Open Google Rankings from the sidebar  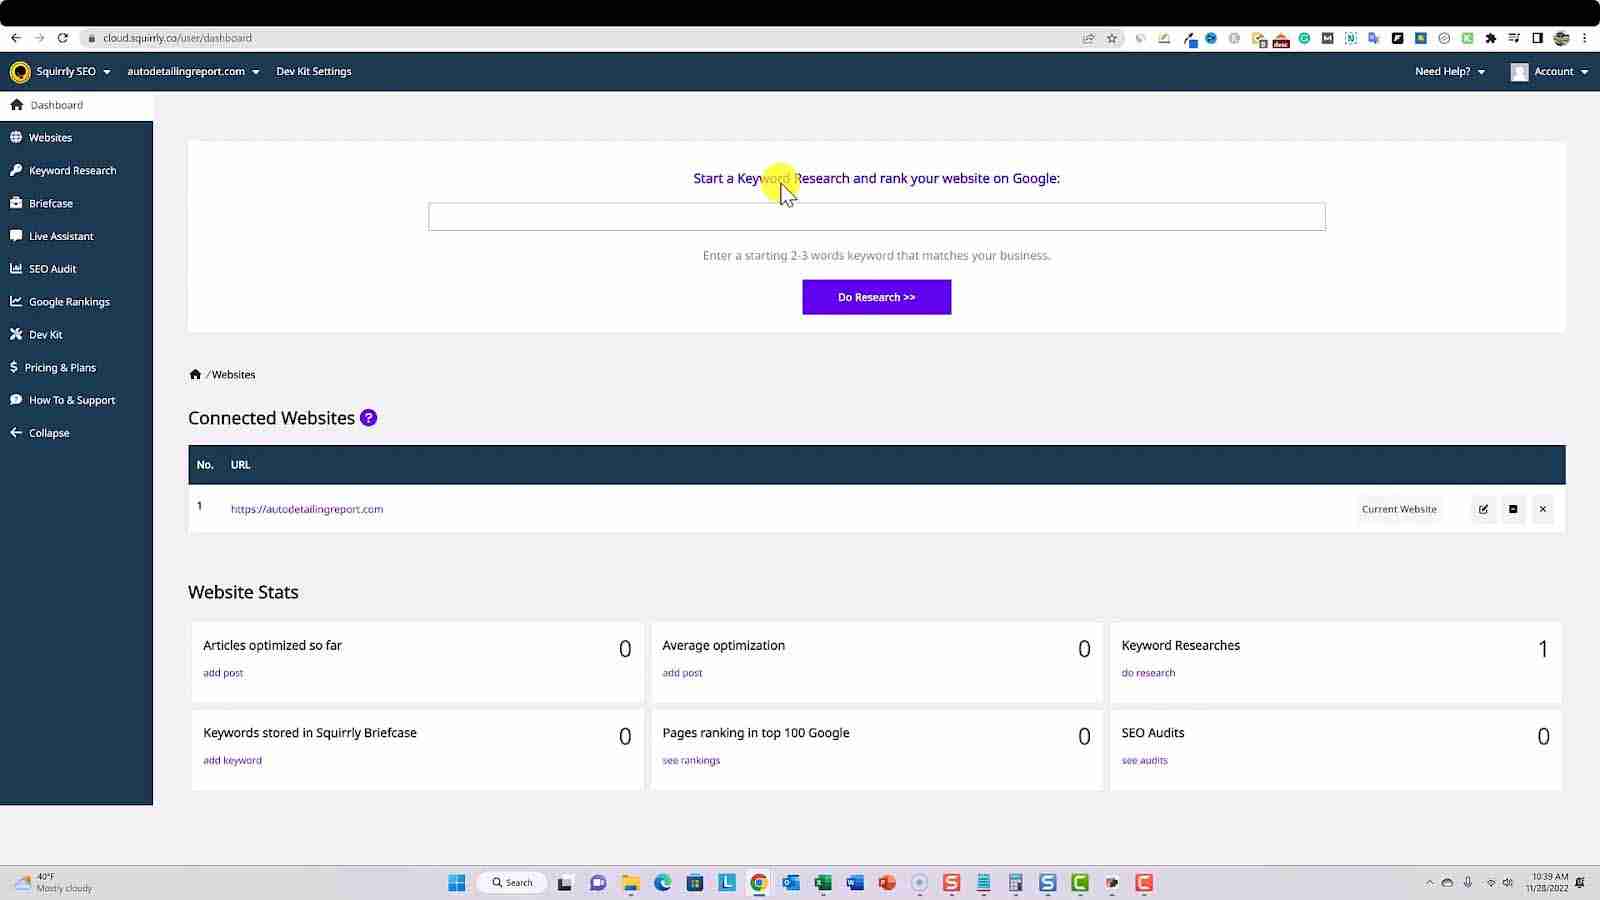[69, 301]
